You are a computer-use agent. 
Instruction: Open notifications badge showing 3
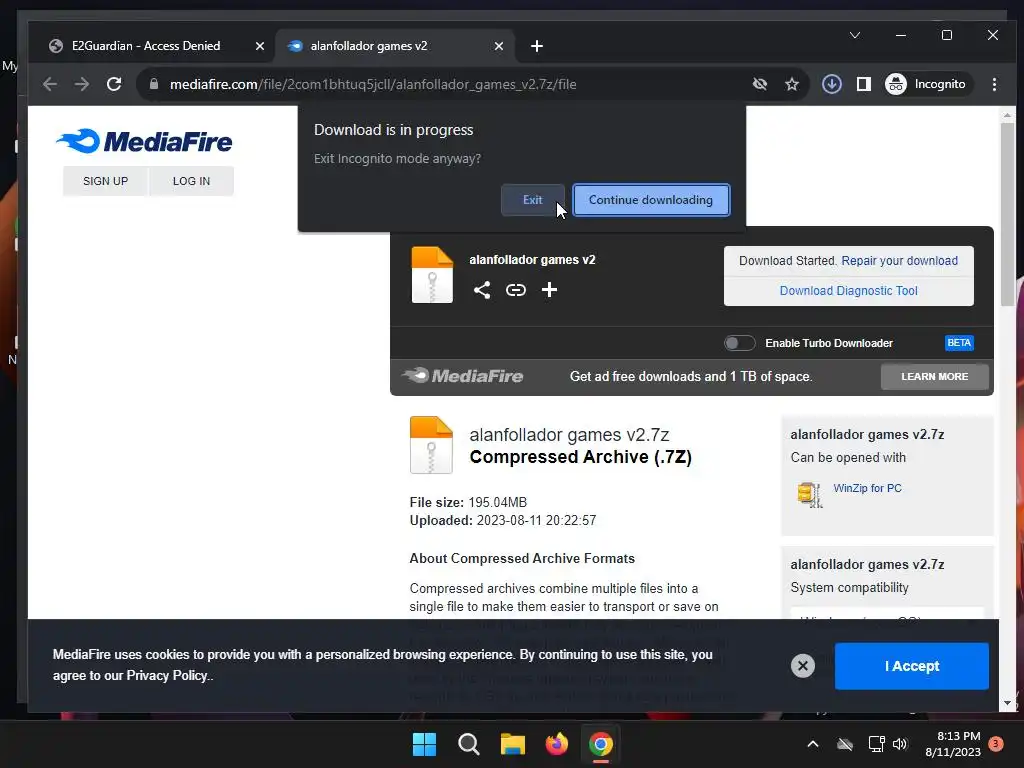[x=995, y=743]
